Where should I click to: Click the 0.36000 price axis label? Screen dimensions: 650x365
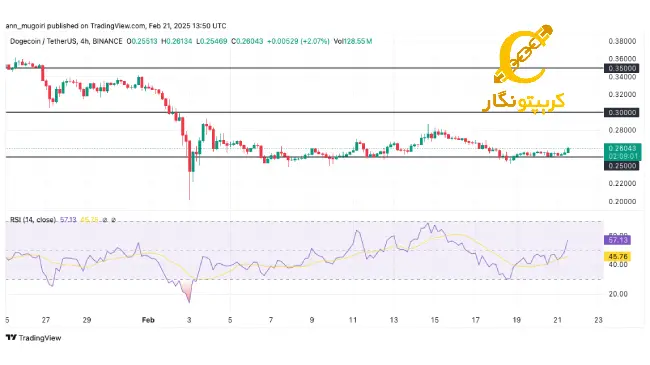622,59
